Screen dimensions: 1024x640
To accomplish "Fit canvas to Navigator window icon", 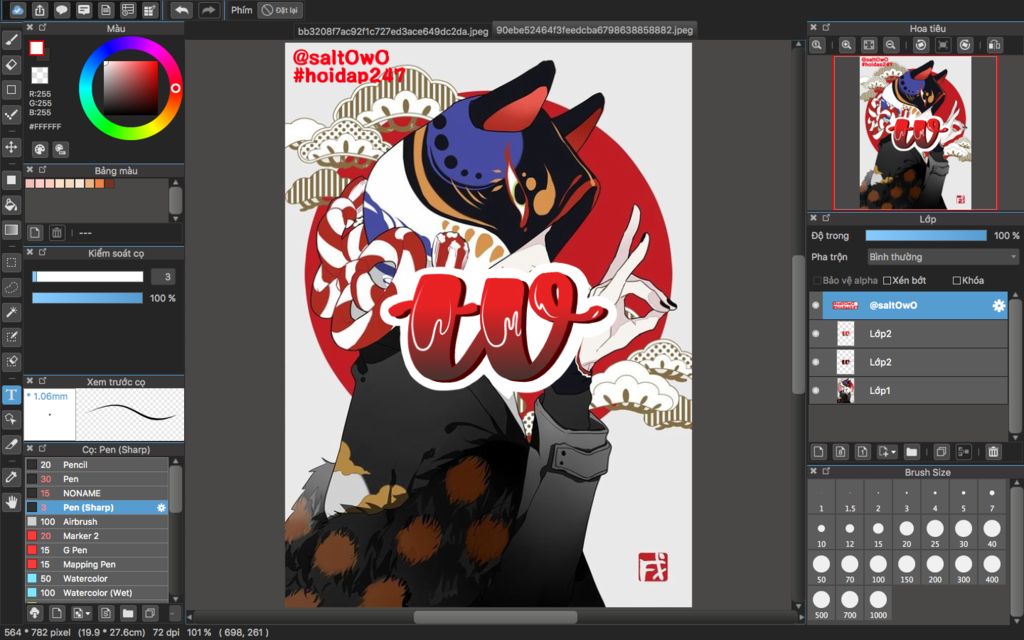I will [x=869, y=45].
